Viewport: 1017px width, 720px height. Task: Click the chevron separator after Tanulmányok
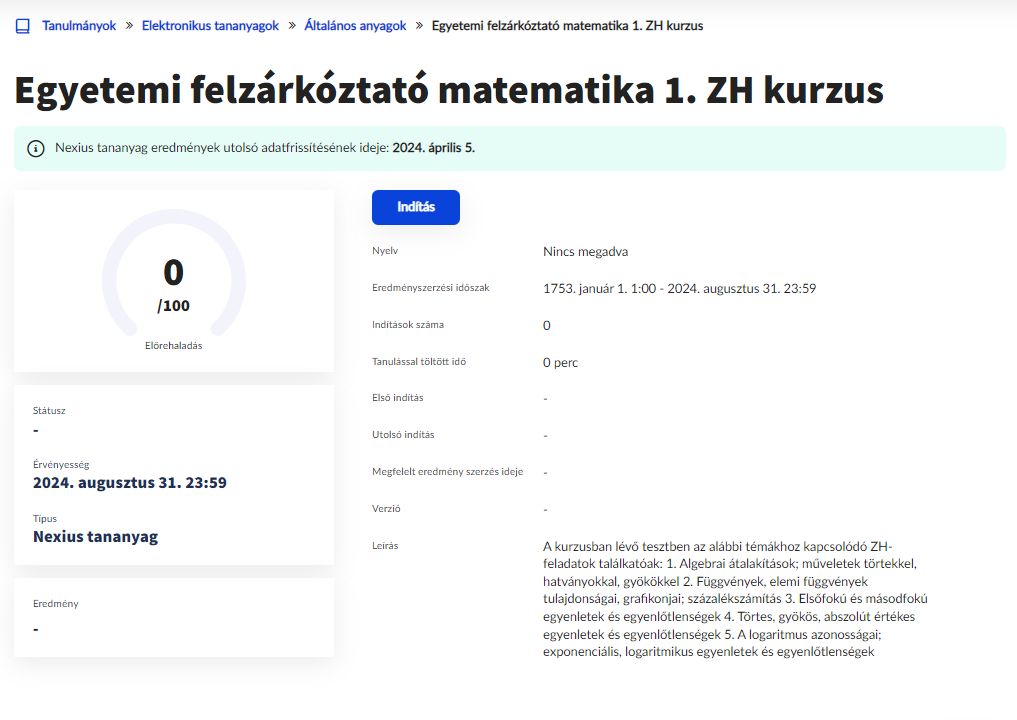pos(129,26)
